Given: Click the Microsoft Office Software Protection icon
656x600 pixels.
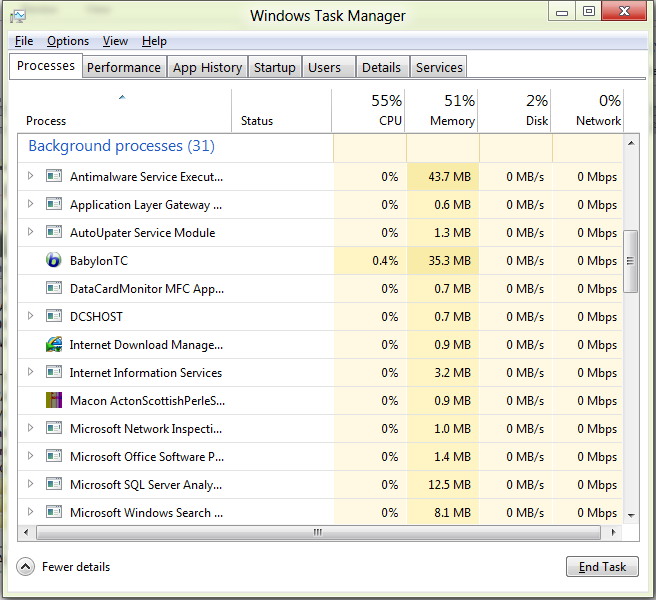Looking at the screenshot, I should pyautogui.click(x=54, y=456).
